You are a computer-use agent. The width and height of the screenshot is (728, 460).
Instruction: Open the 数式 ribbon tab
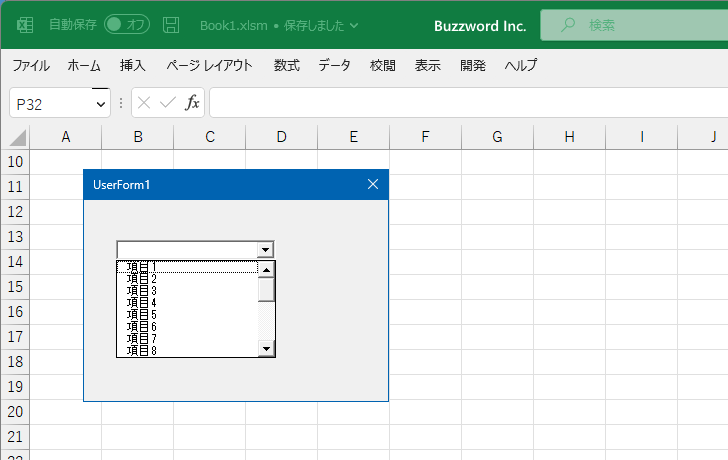(286, 65)
